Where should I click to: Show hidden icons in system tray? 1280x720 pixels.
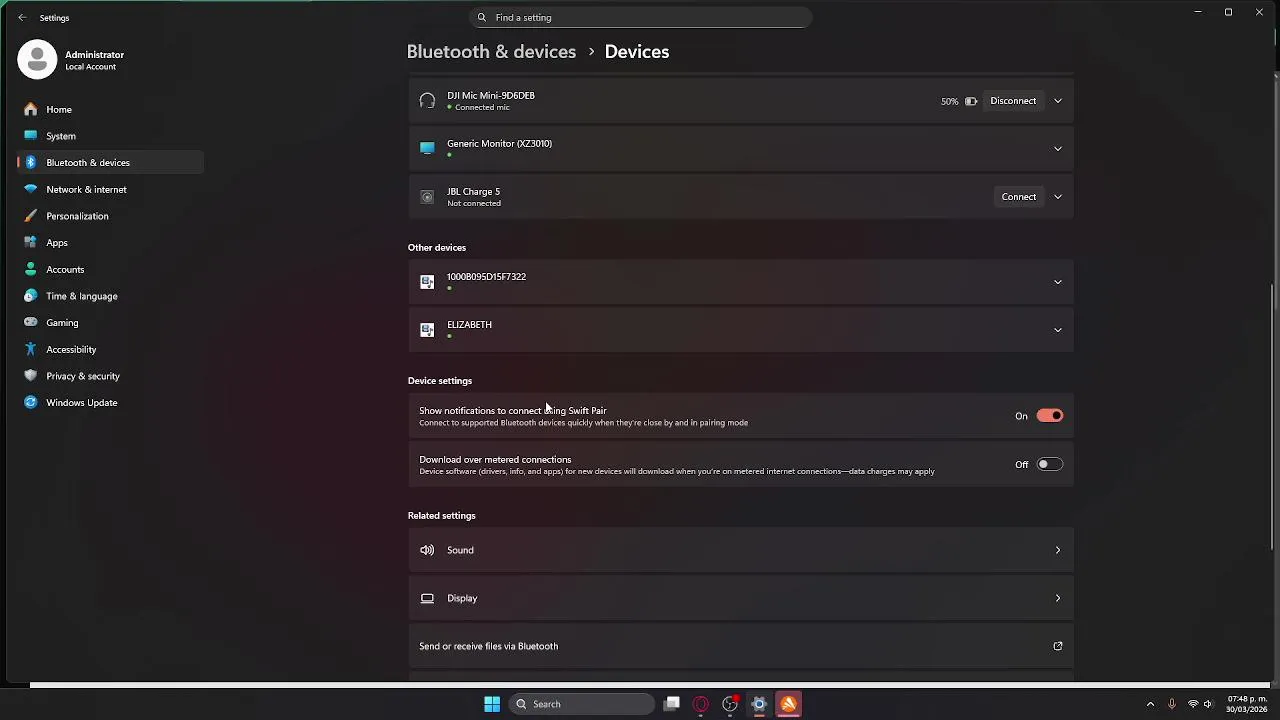click(x=1150, y=704)
